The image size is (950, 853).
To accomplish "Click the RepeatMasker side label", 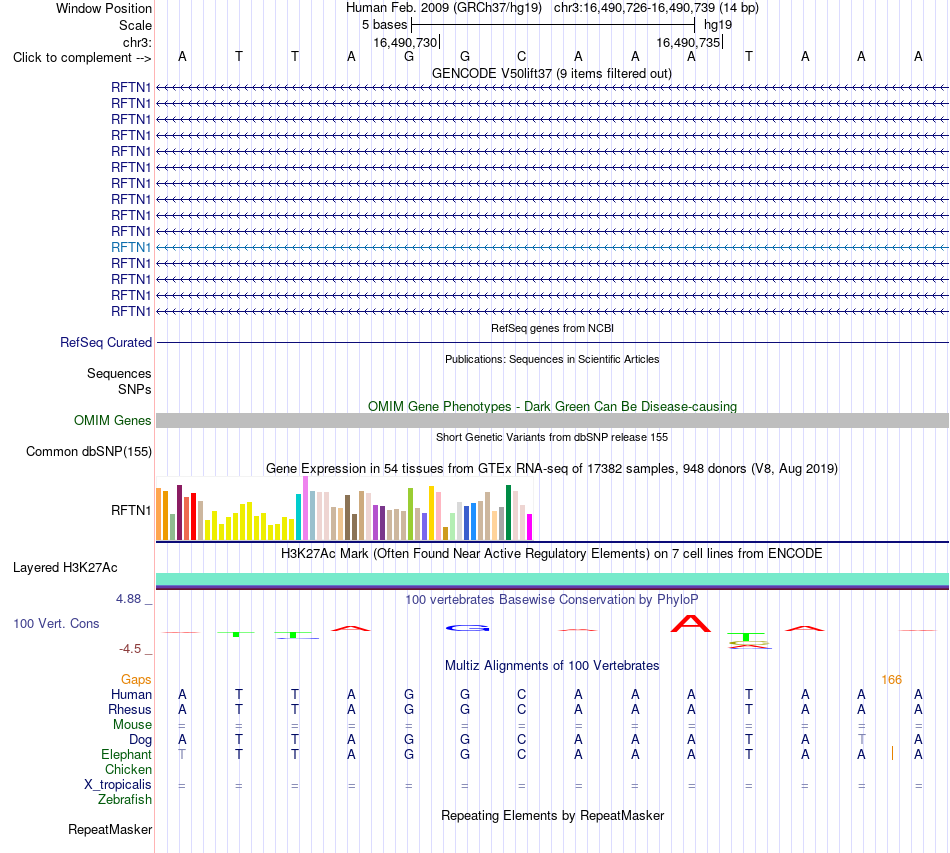I will (x=110, y=829).
